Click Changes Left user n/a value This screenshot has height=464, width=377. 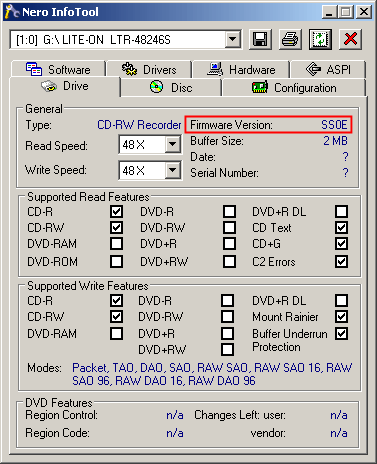point(339,415)
